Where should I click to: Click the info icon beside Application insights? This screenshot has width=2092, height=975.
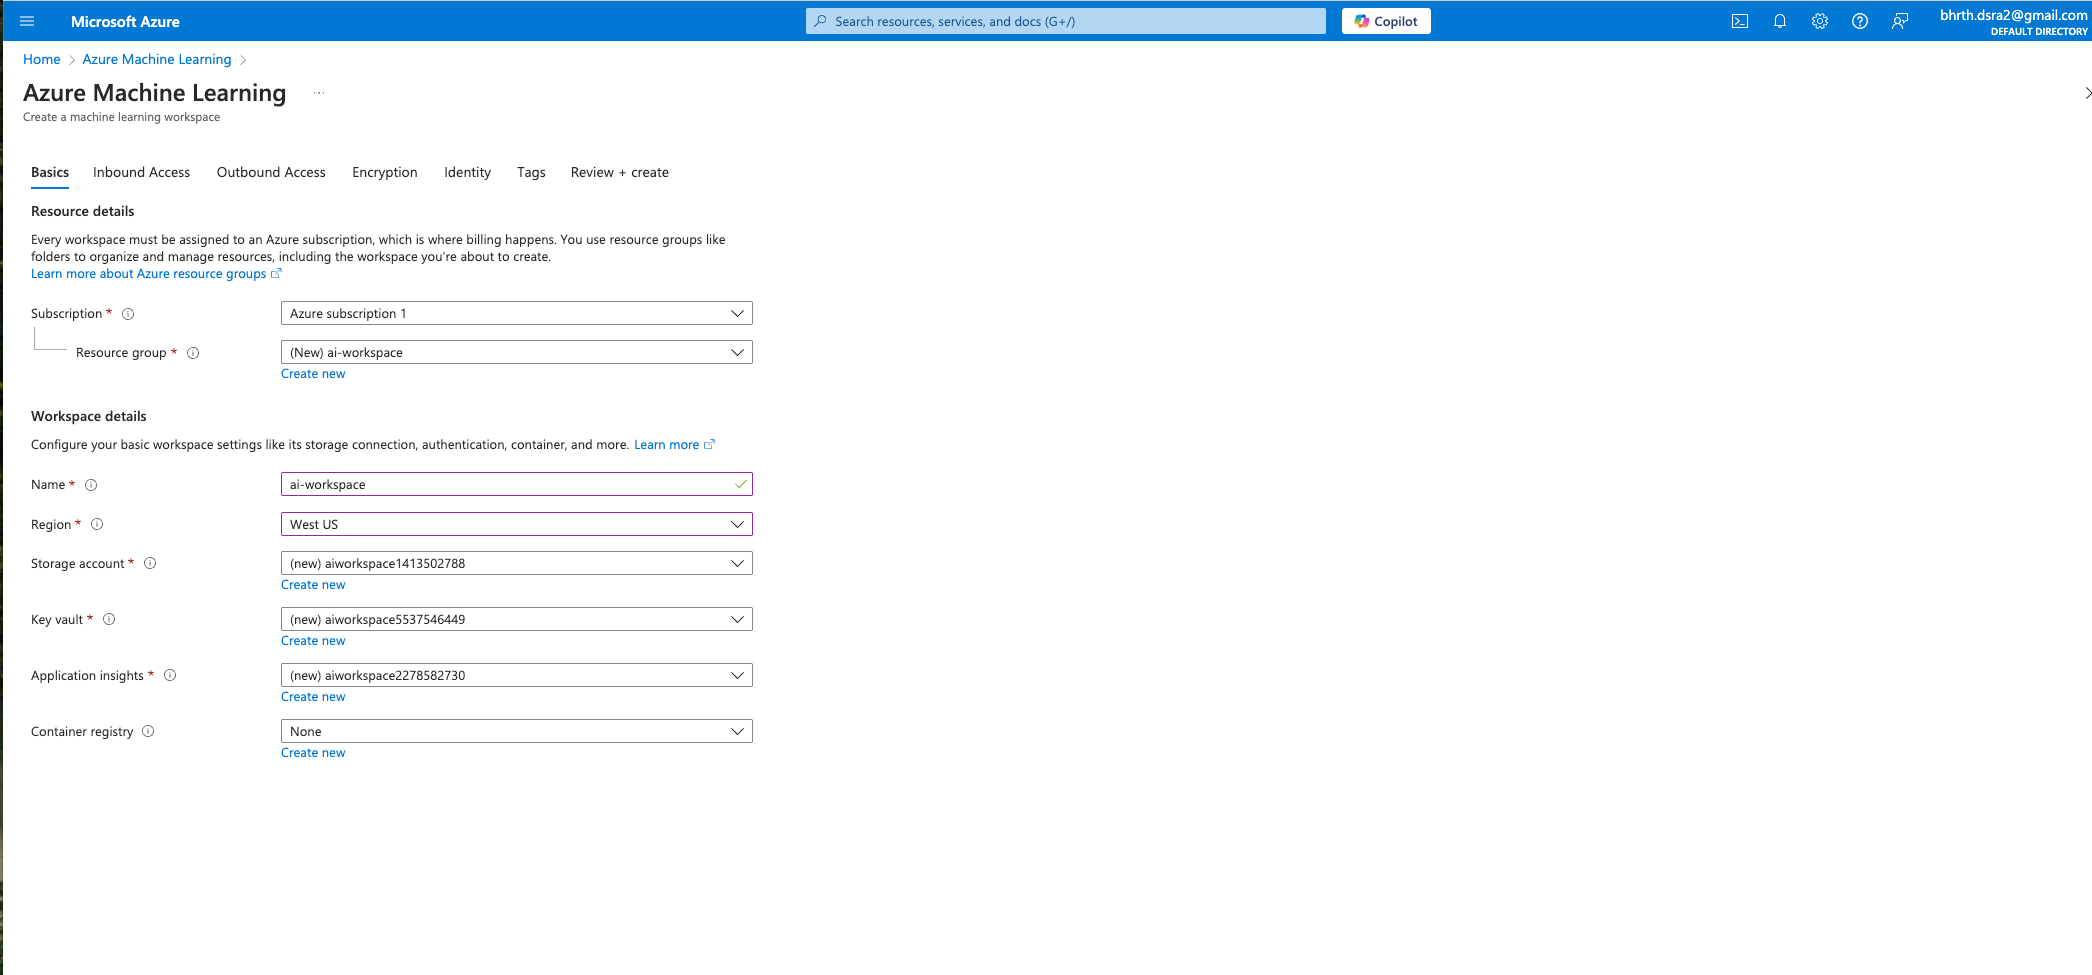(x=170, y=675)
